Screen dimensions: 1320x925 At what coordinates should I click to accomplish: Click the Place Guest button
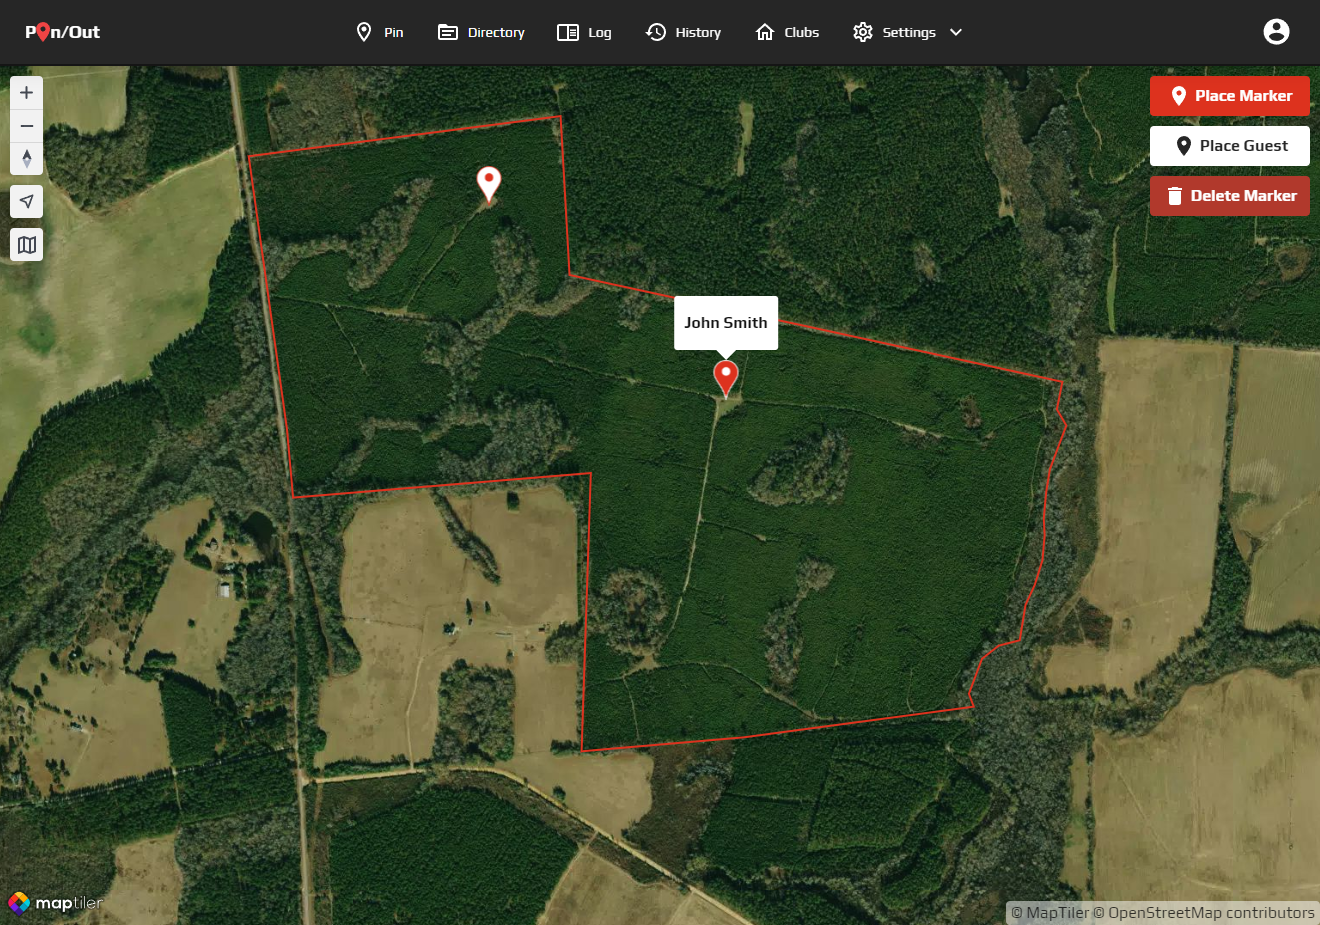[x=1230, y=146]
